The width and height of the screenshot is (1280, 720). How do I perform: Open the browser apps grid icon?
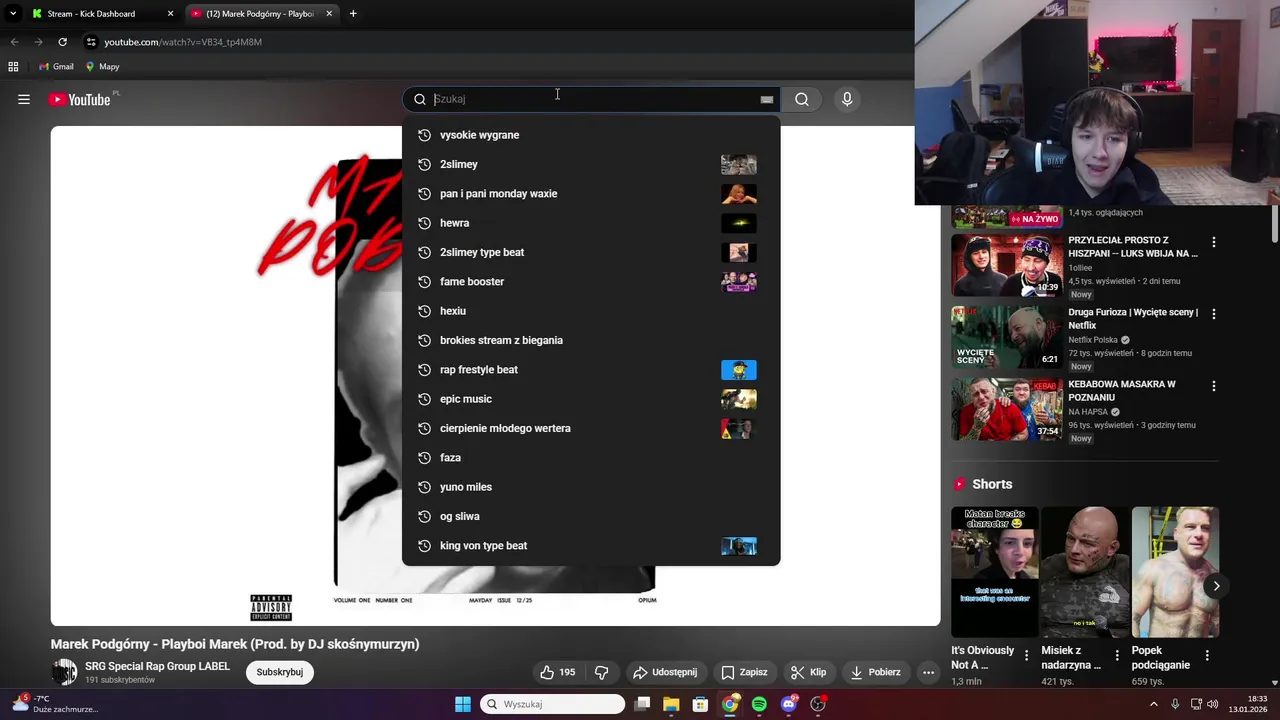13,67
